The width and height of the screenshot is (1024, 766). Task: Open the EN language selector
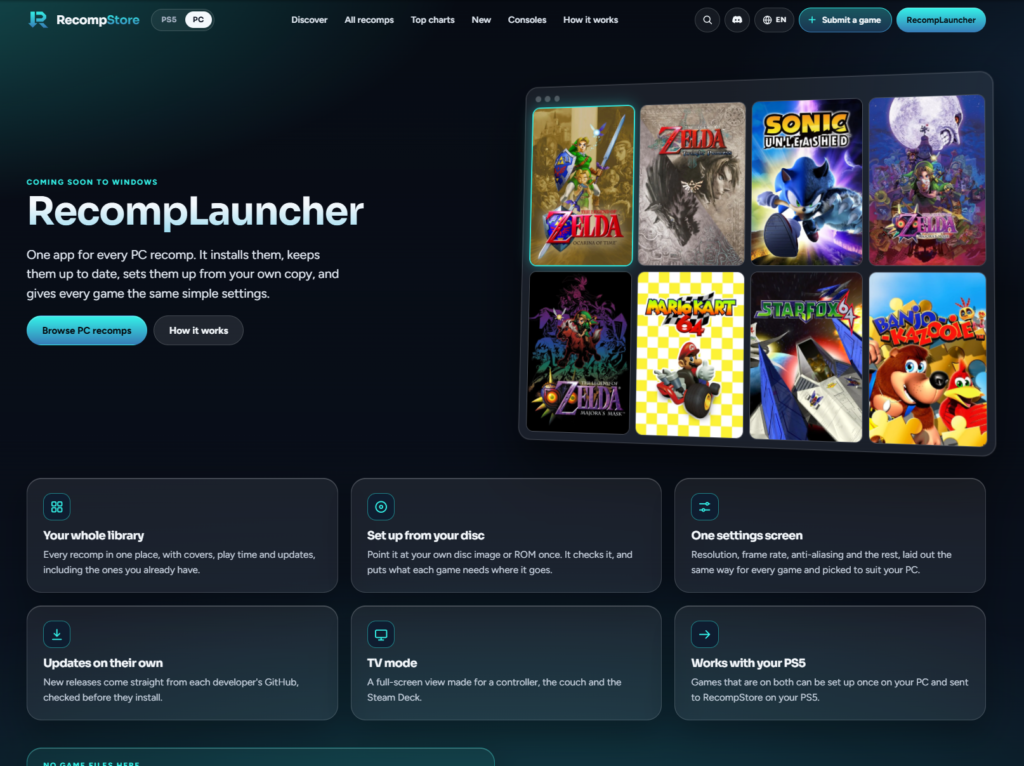775,20
